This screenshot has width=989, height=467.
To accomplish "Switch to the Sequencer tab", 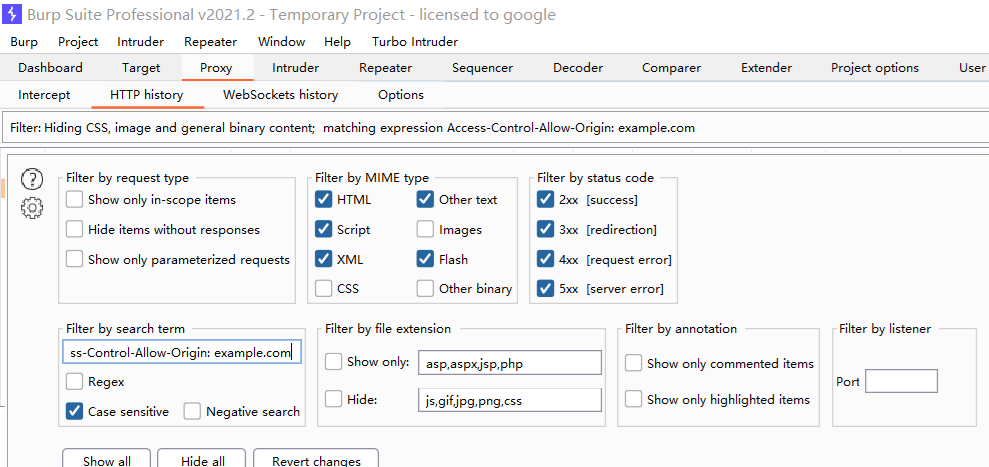I will 483,68.
